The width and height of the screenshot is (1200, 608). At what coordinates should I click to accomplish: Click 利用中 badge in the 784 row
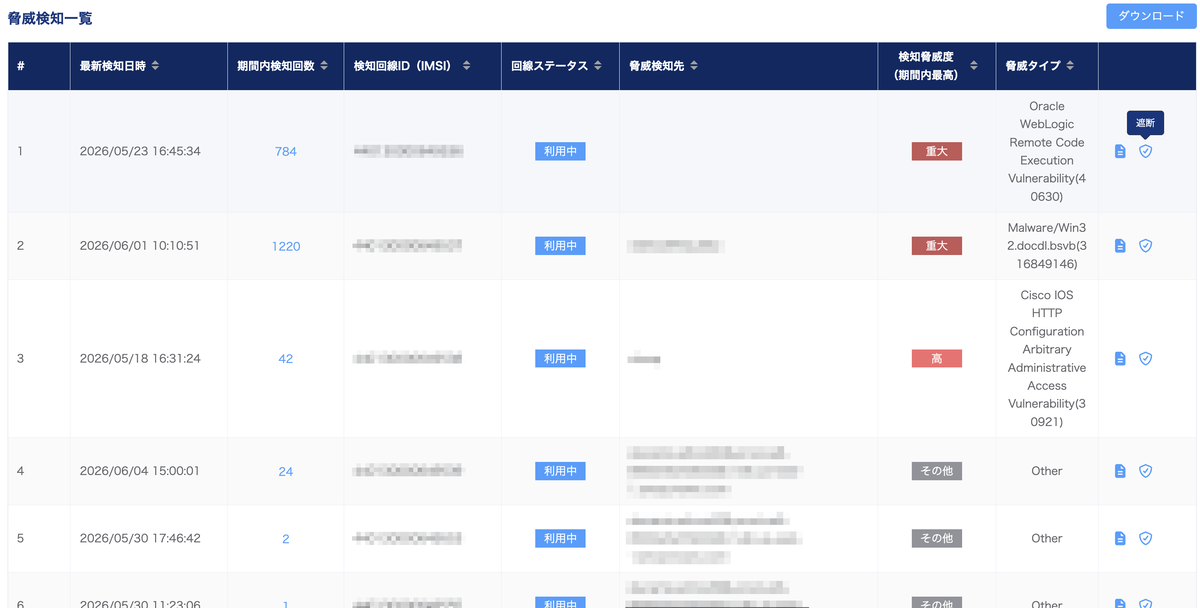click(x=560, y=151)
